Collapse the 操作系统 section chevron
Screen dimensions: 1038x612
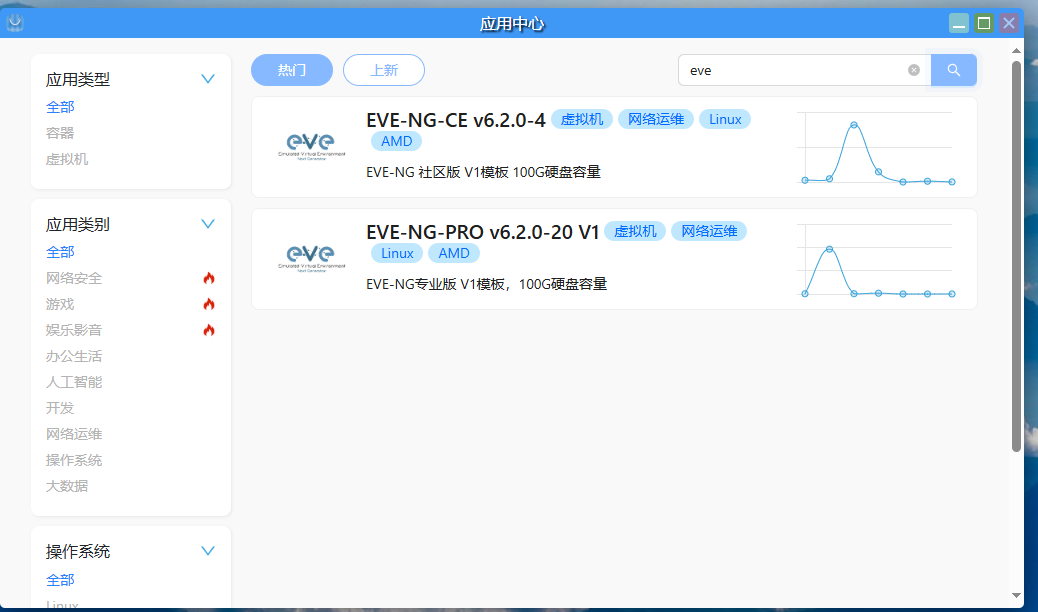208,551
